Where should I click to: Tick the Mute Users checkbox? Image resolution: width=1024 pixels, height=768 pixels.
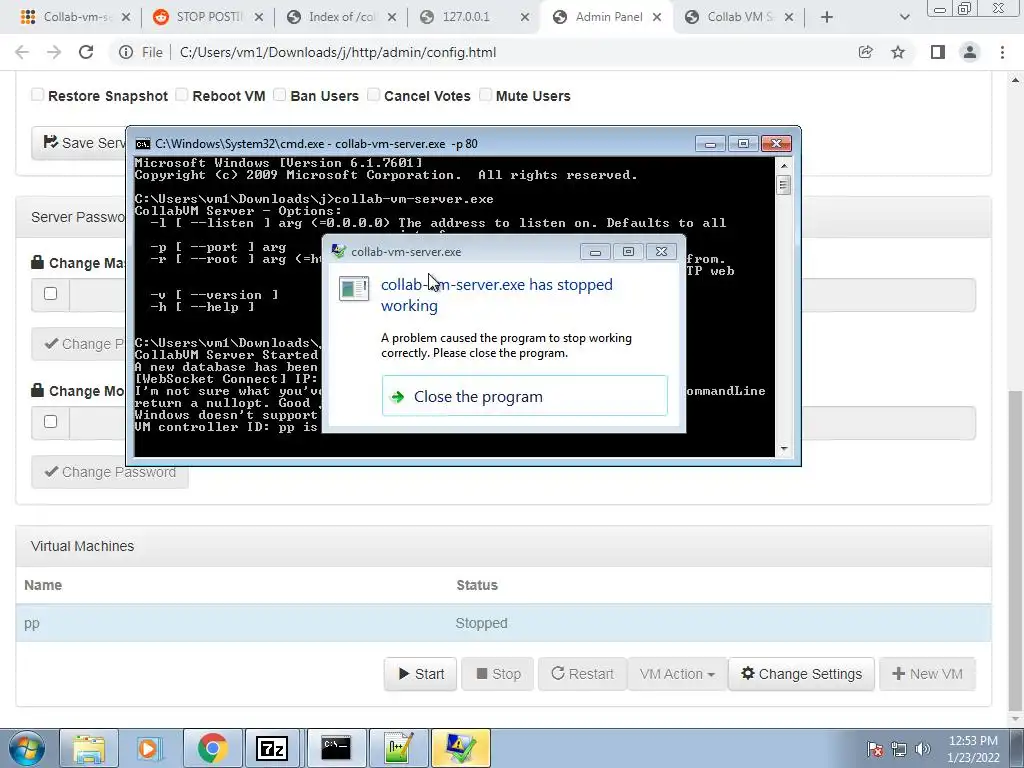click(x=485, y=95)
